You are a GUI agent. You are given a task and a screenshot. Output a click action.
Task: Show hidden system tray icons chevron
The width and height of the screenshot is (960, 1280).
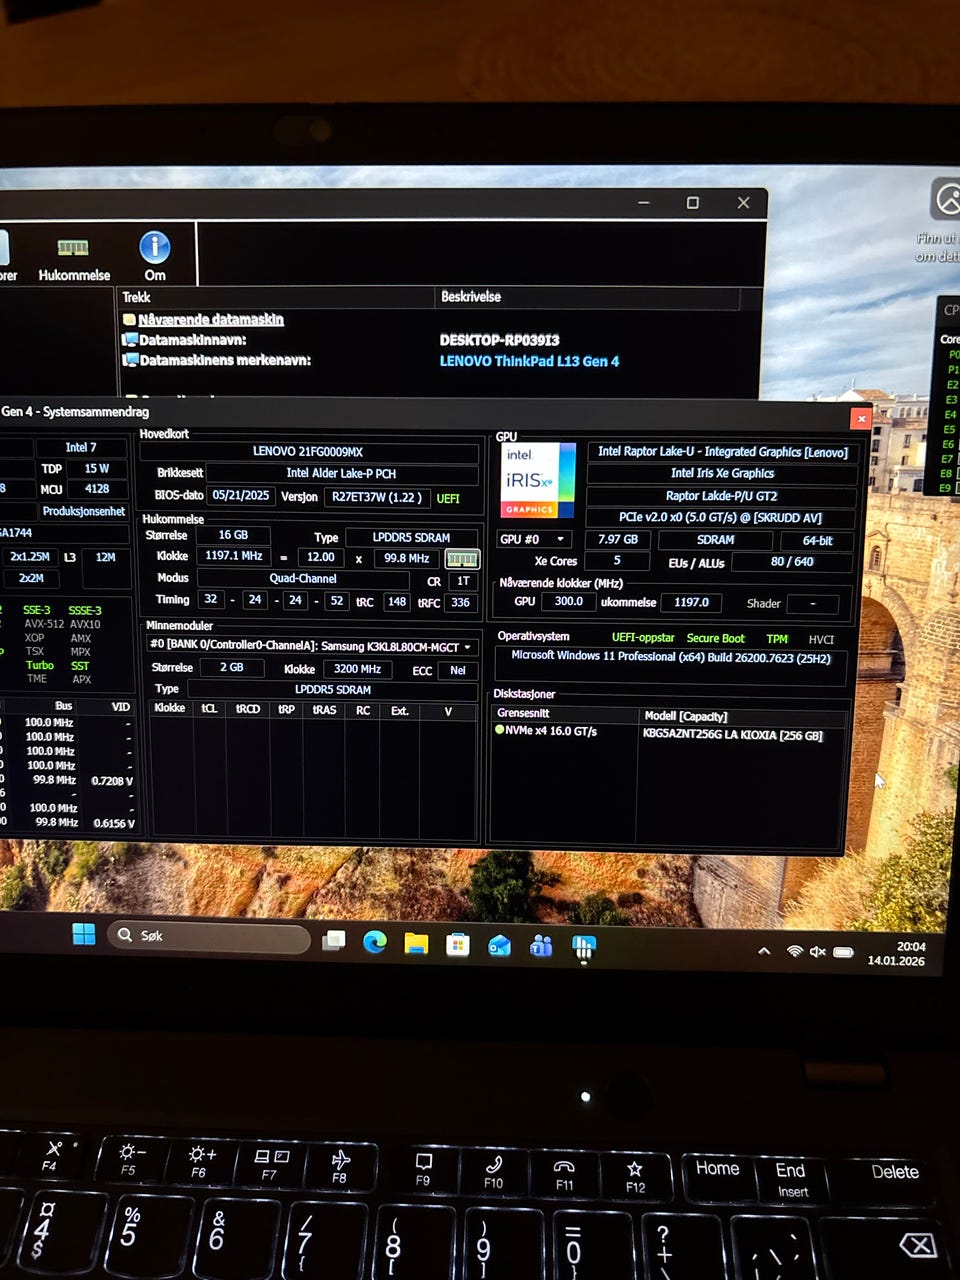(x=764, y=951)
